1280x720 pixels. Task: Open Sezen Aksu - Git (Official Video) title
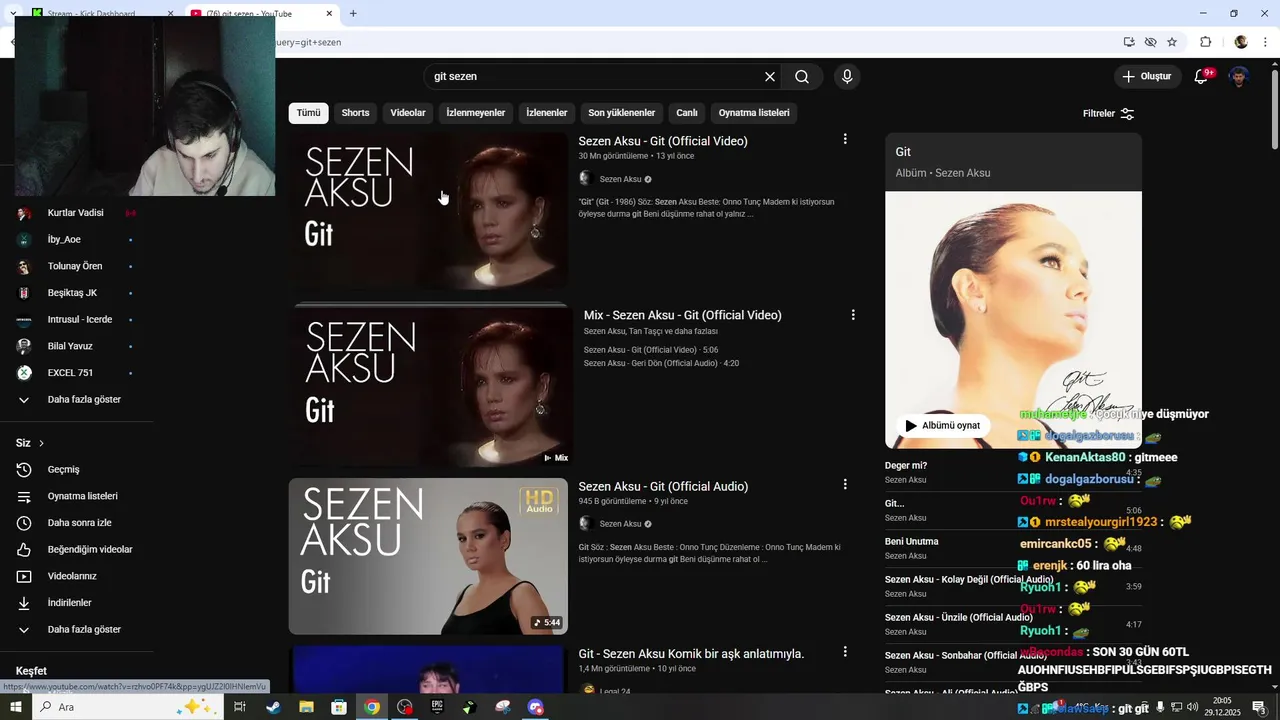(663, 141)
